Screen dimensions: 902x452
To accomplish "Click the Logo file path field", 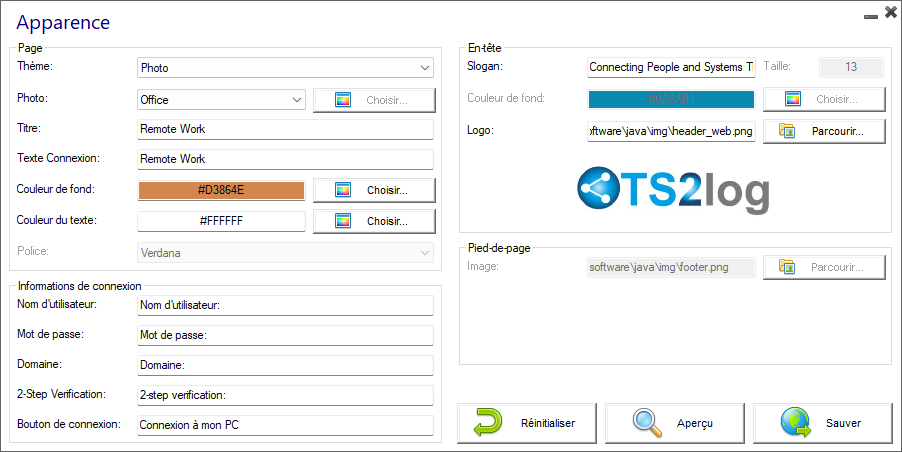I will [670, 131].
